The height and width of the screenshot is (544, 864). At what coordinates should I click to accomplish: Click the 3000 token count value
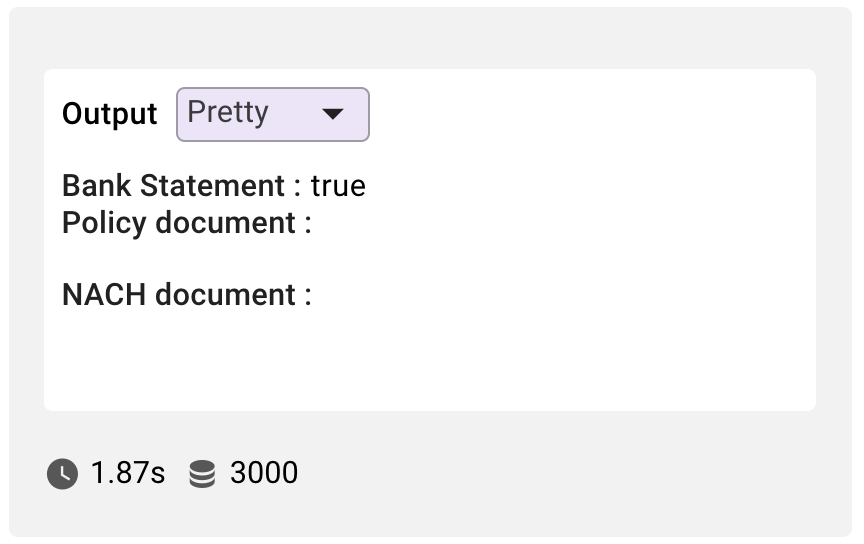(264, 473)
